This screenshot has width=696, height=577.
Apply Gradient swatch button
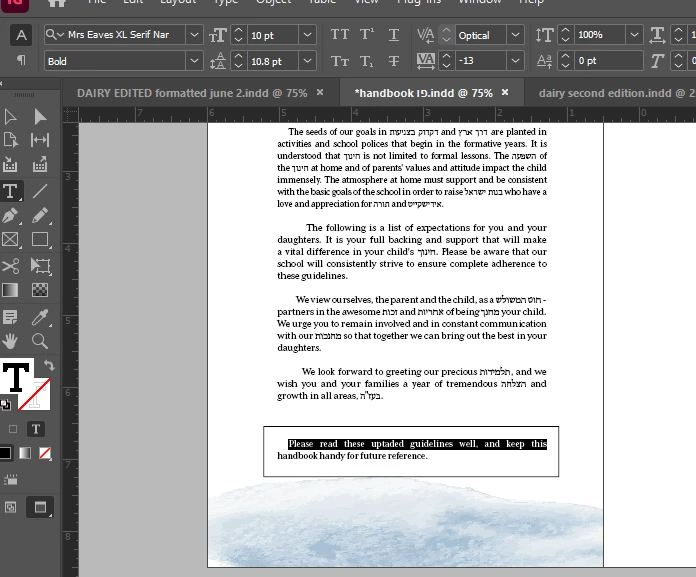[25, 453]
